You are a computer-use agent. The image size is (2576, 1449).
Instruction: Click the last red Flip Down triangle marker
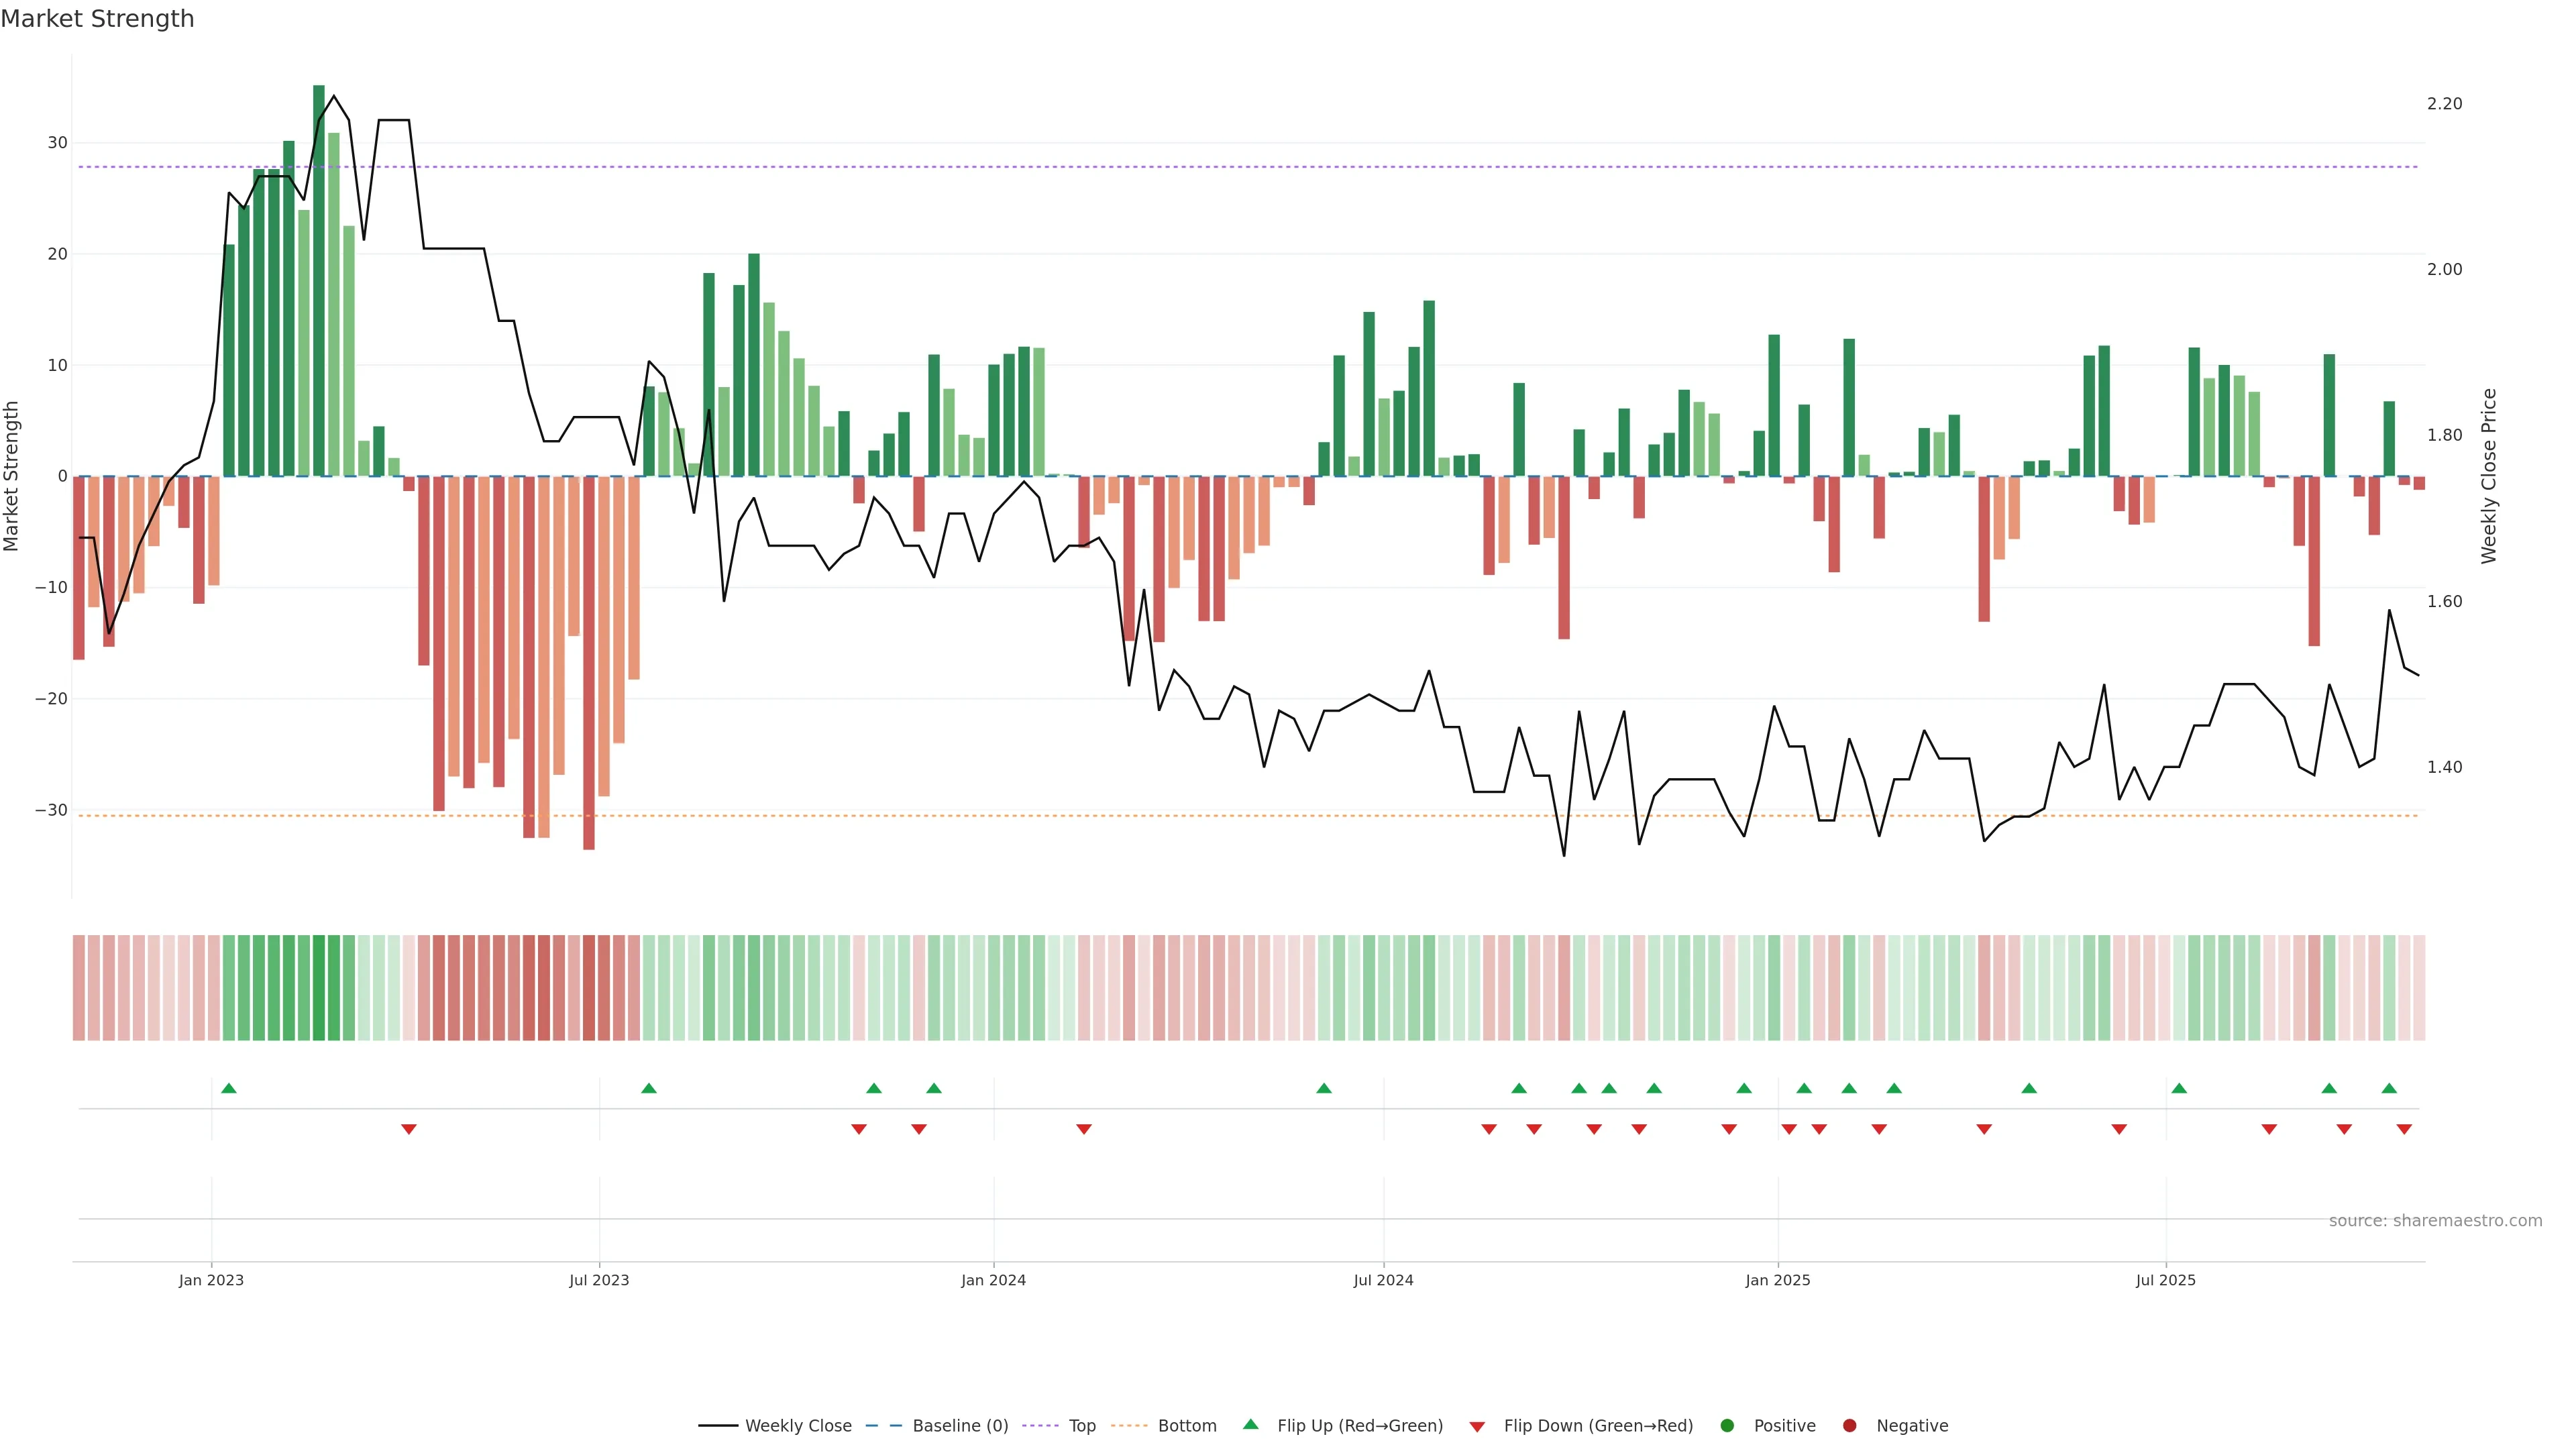tap(2404, 1129)
